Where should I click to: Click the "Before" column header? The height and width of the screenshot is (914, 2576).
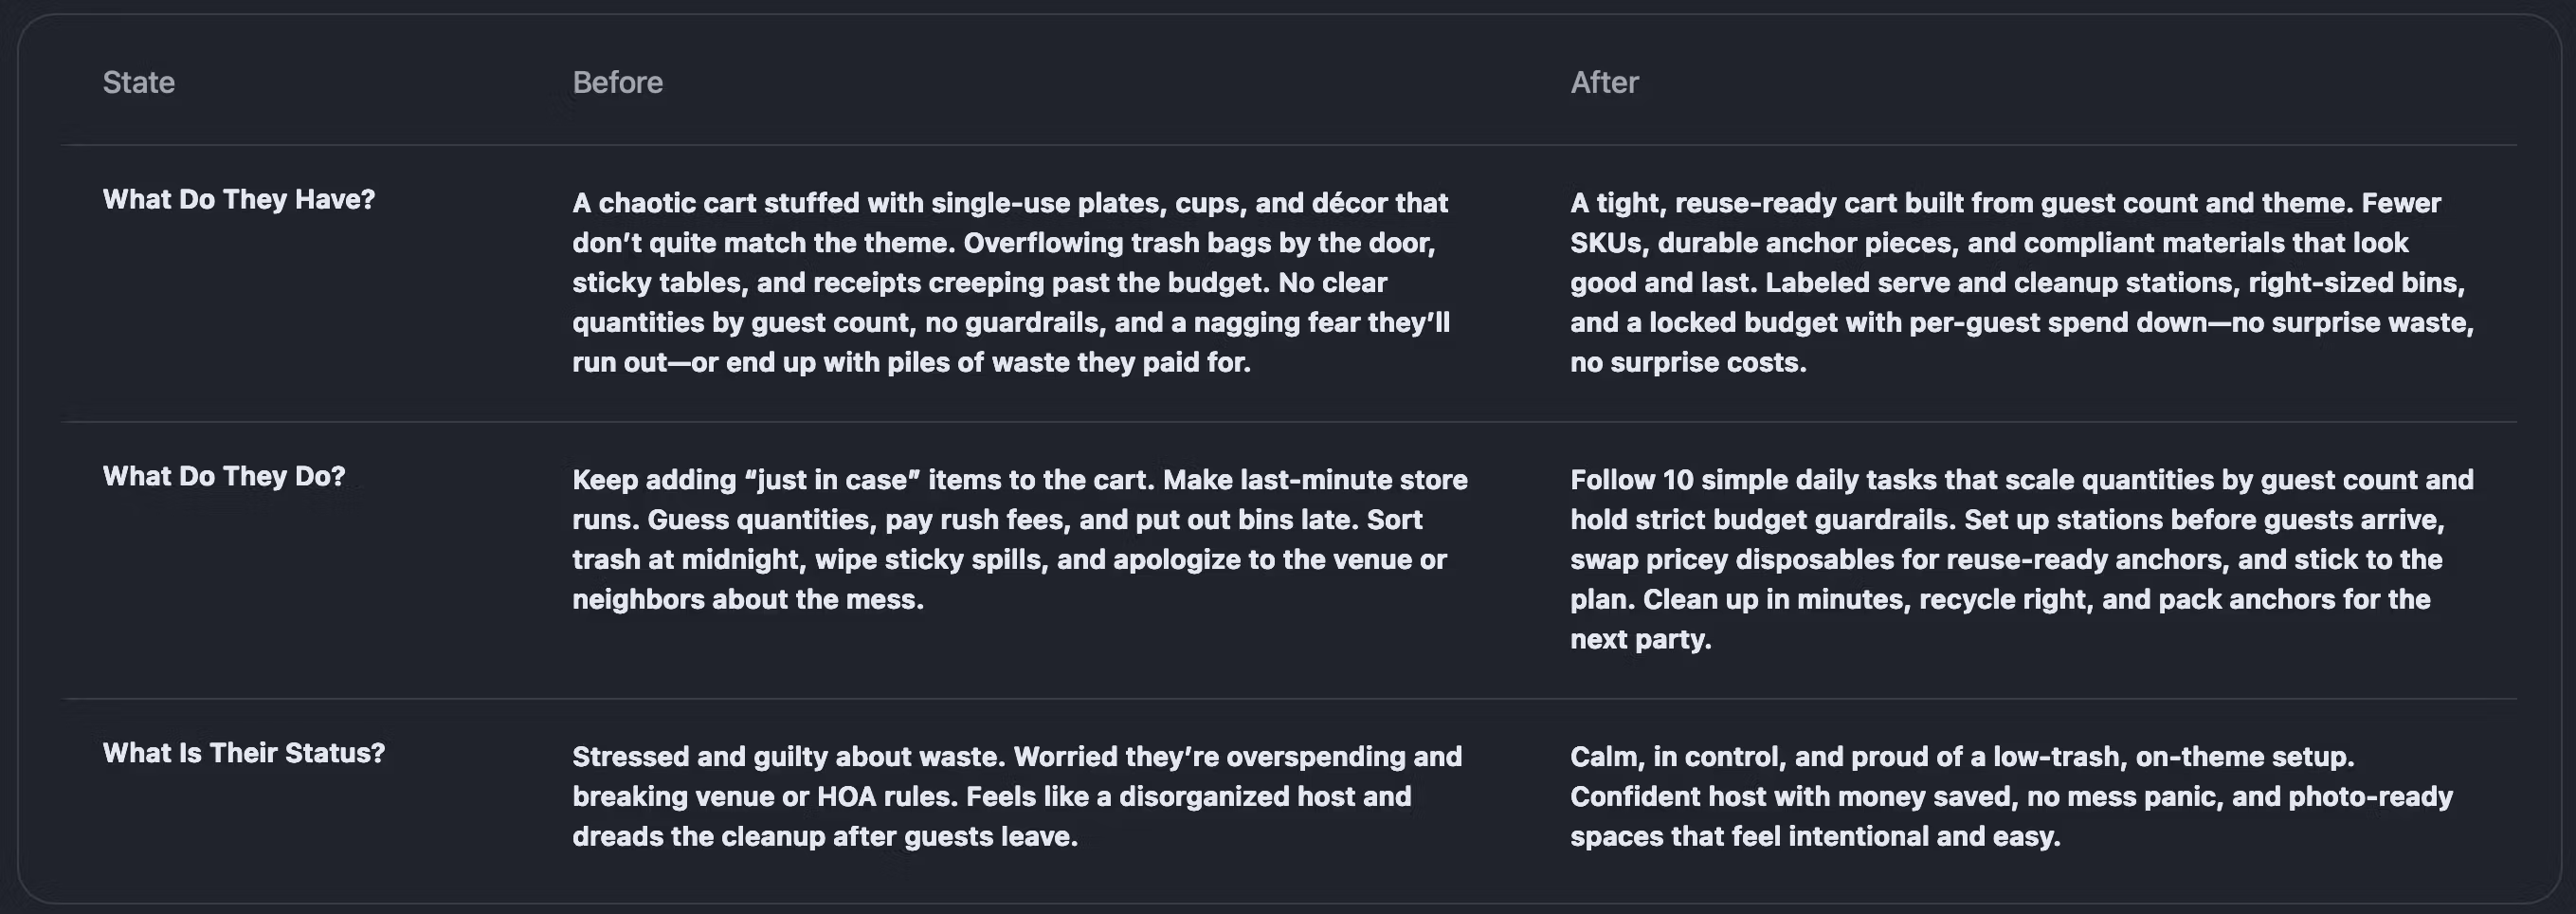pos(617,82)
